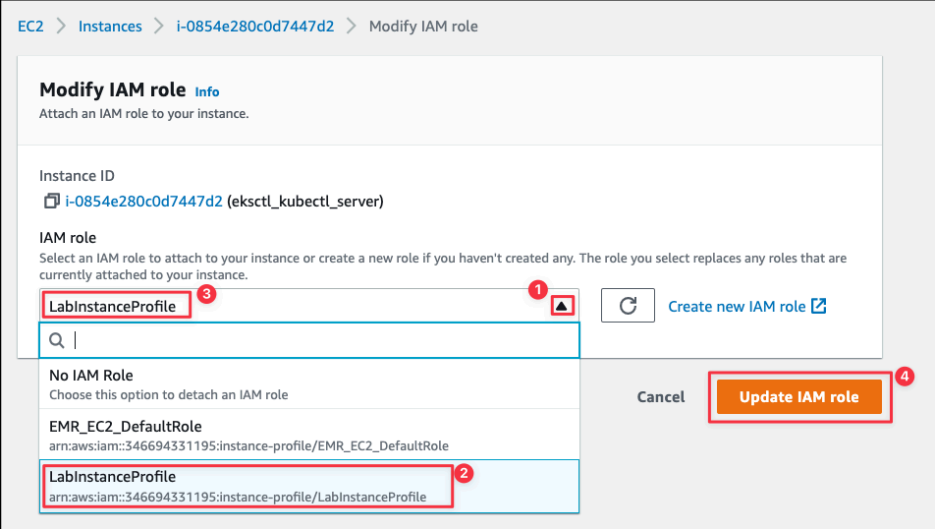This screenshot has width=935, height=529.
Task: Click the selected LabInstanceProfile dropdown value
Action: coord(112,307)
